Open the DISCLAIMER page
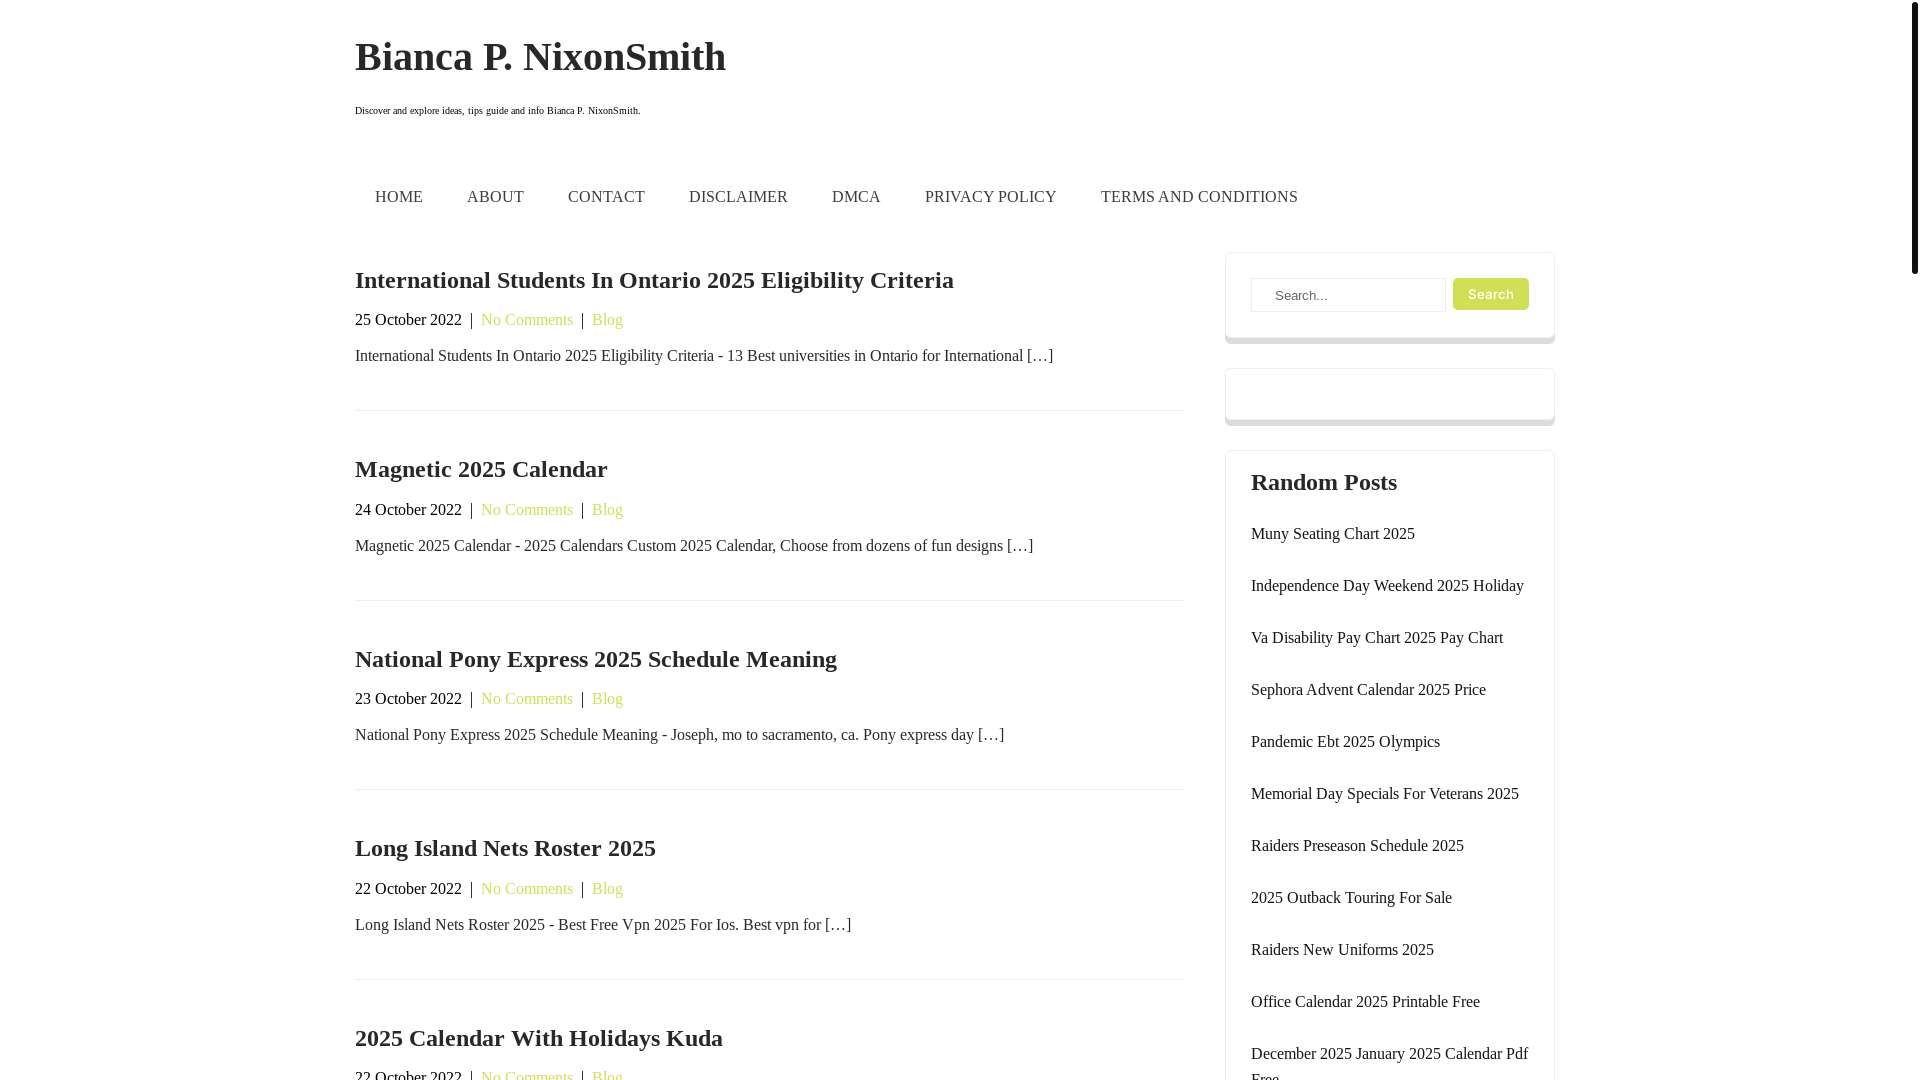Viewport: 1920px width, 1080px height. click(738, 197)
